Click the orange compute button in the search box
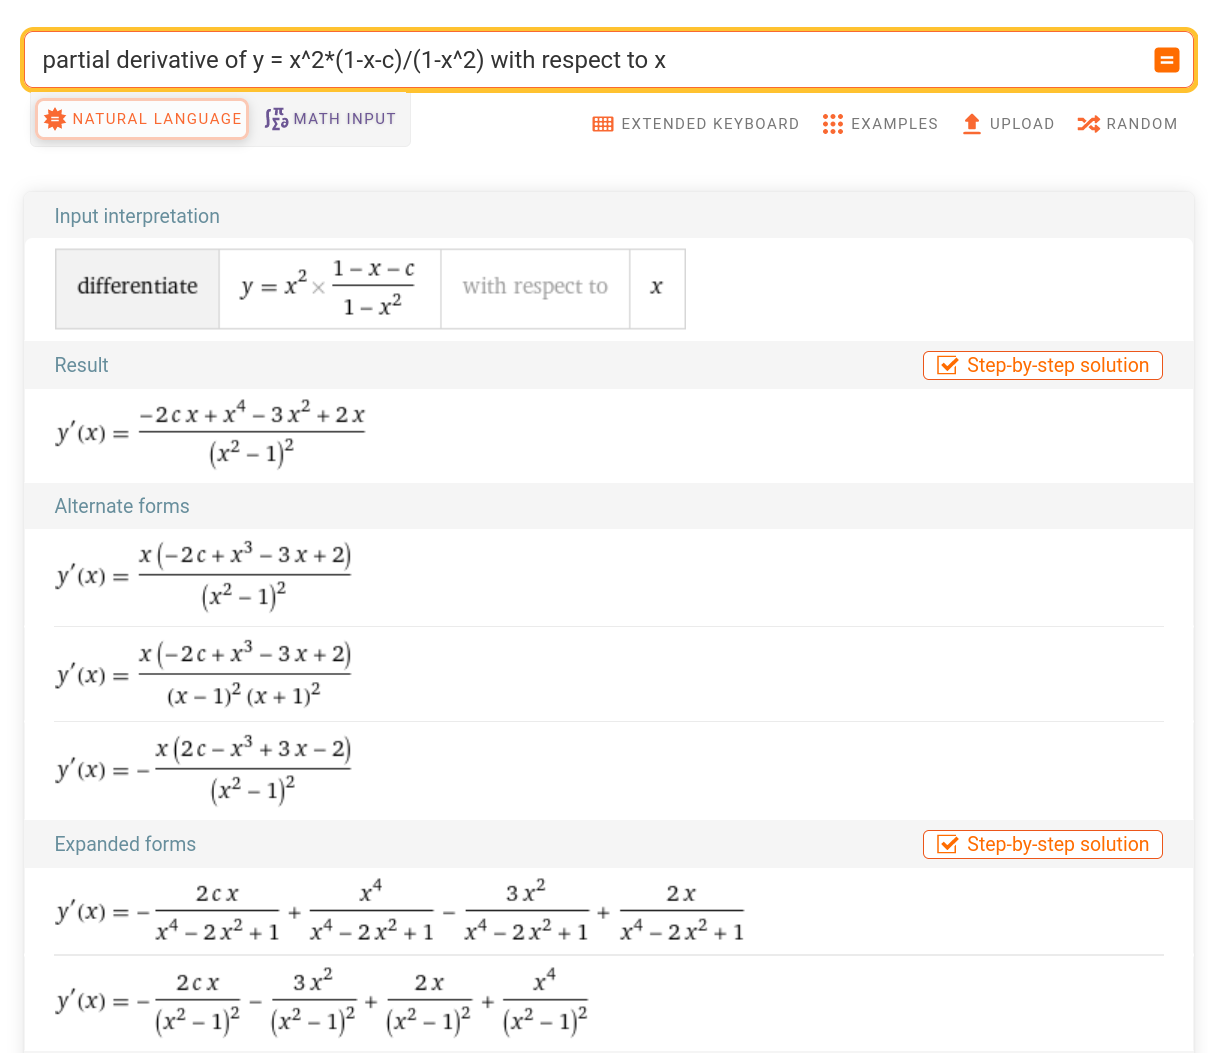1208x1053 pixels. point(1166,60)
